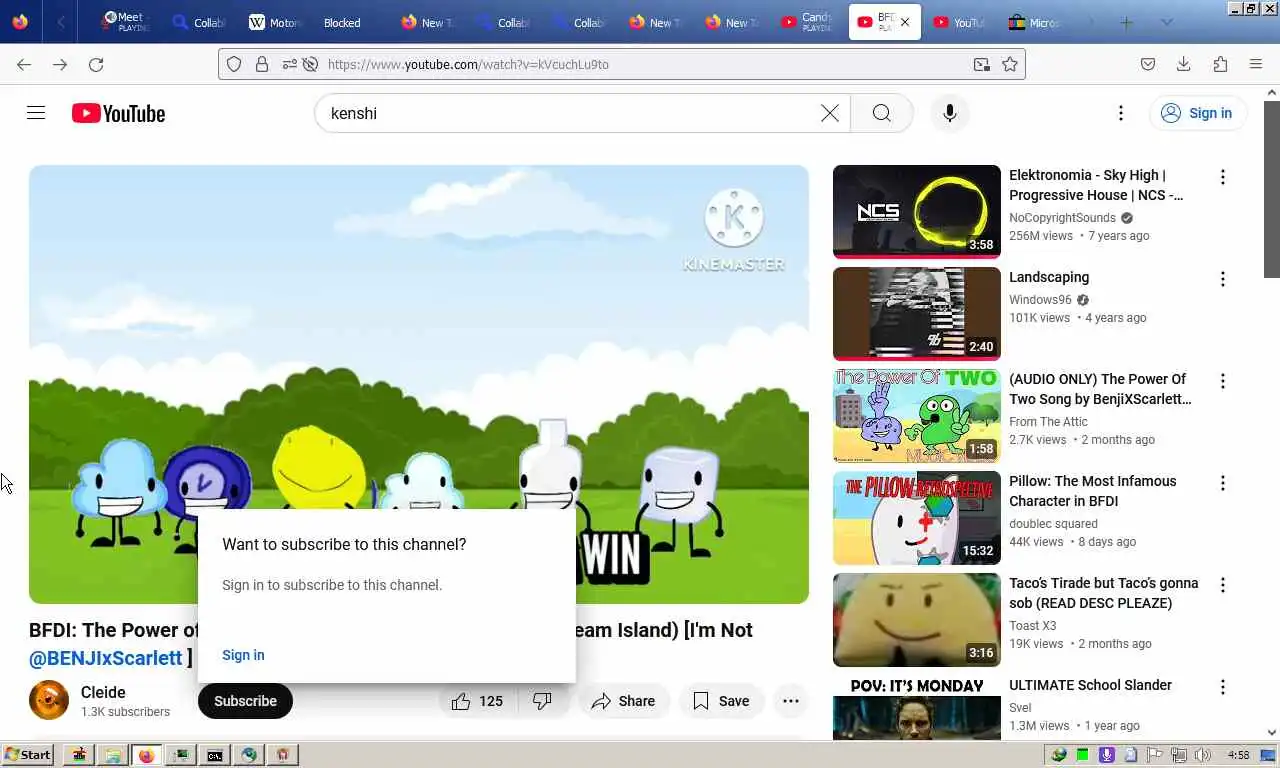The height and width of the screenshot is (768, 1280).
Task: Open options menu for Elektronomia video
Action: point(1222,177)
